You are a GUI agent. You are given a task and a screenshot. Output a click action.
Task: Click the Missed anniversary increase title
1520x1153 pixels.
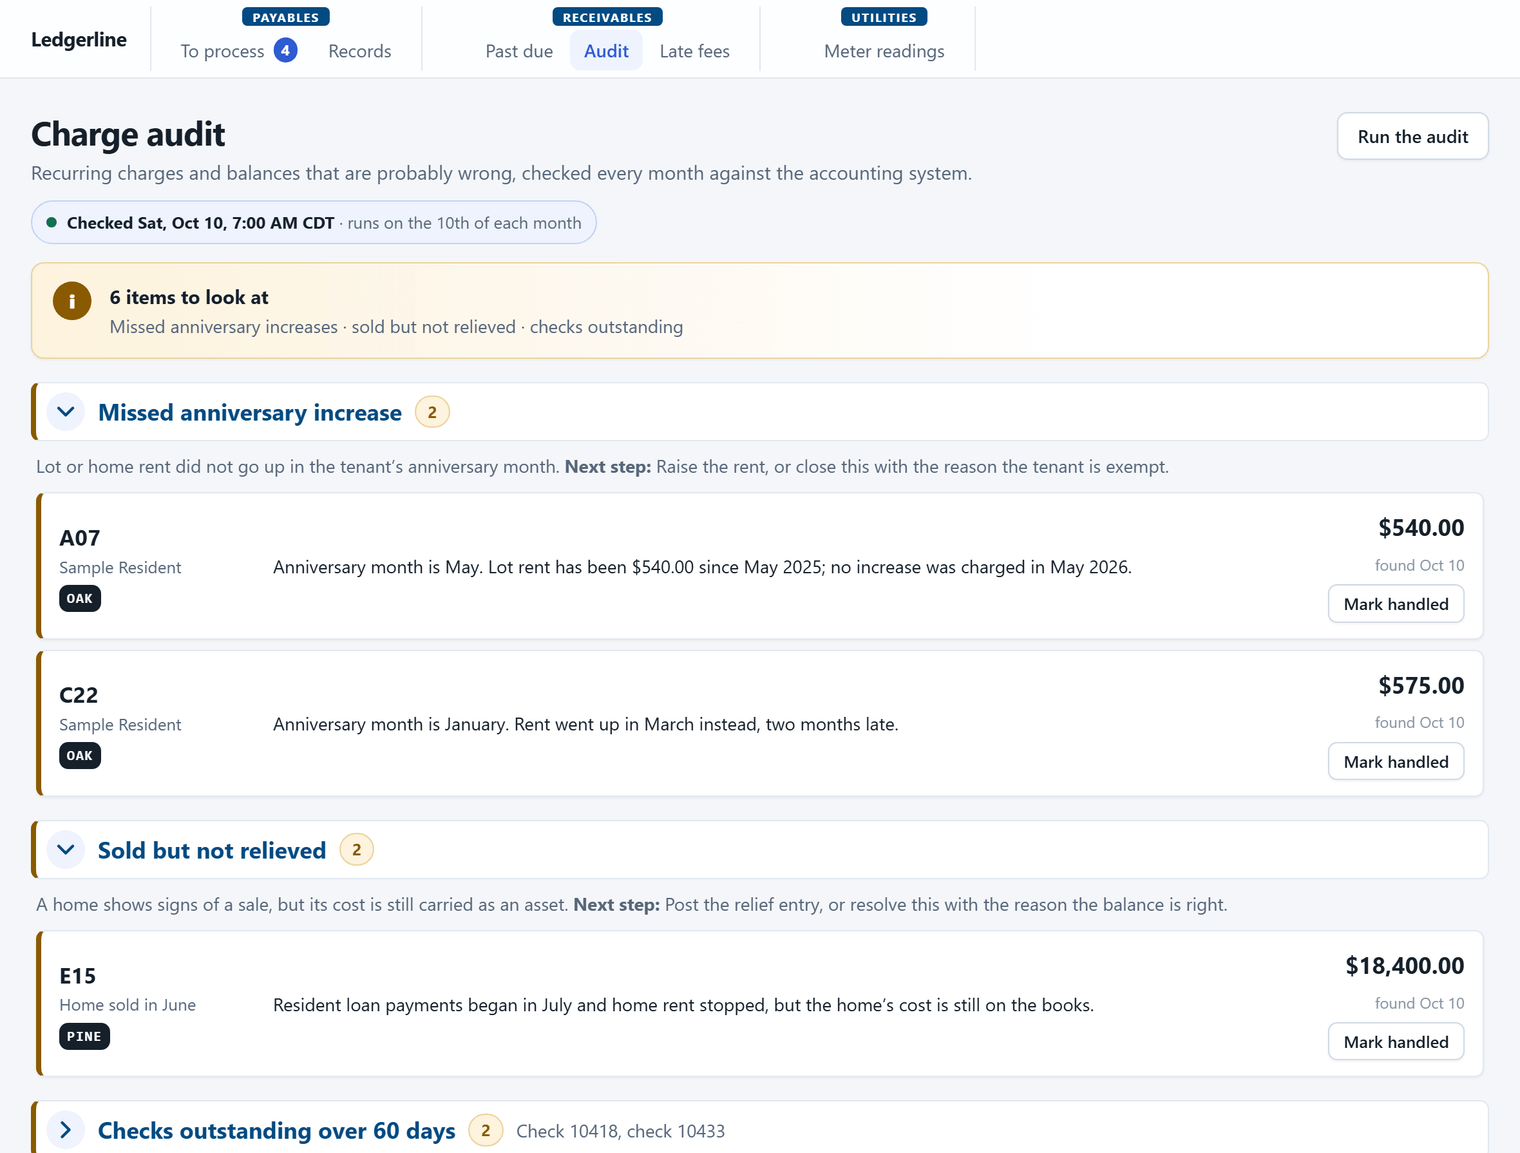[250, 412]
